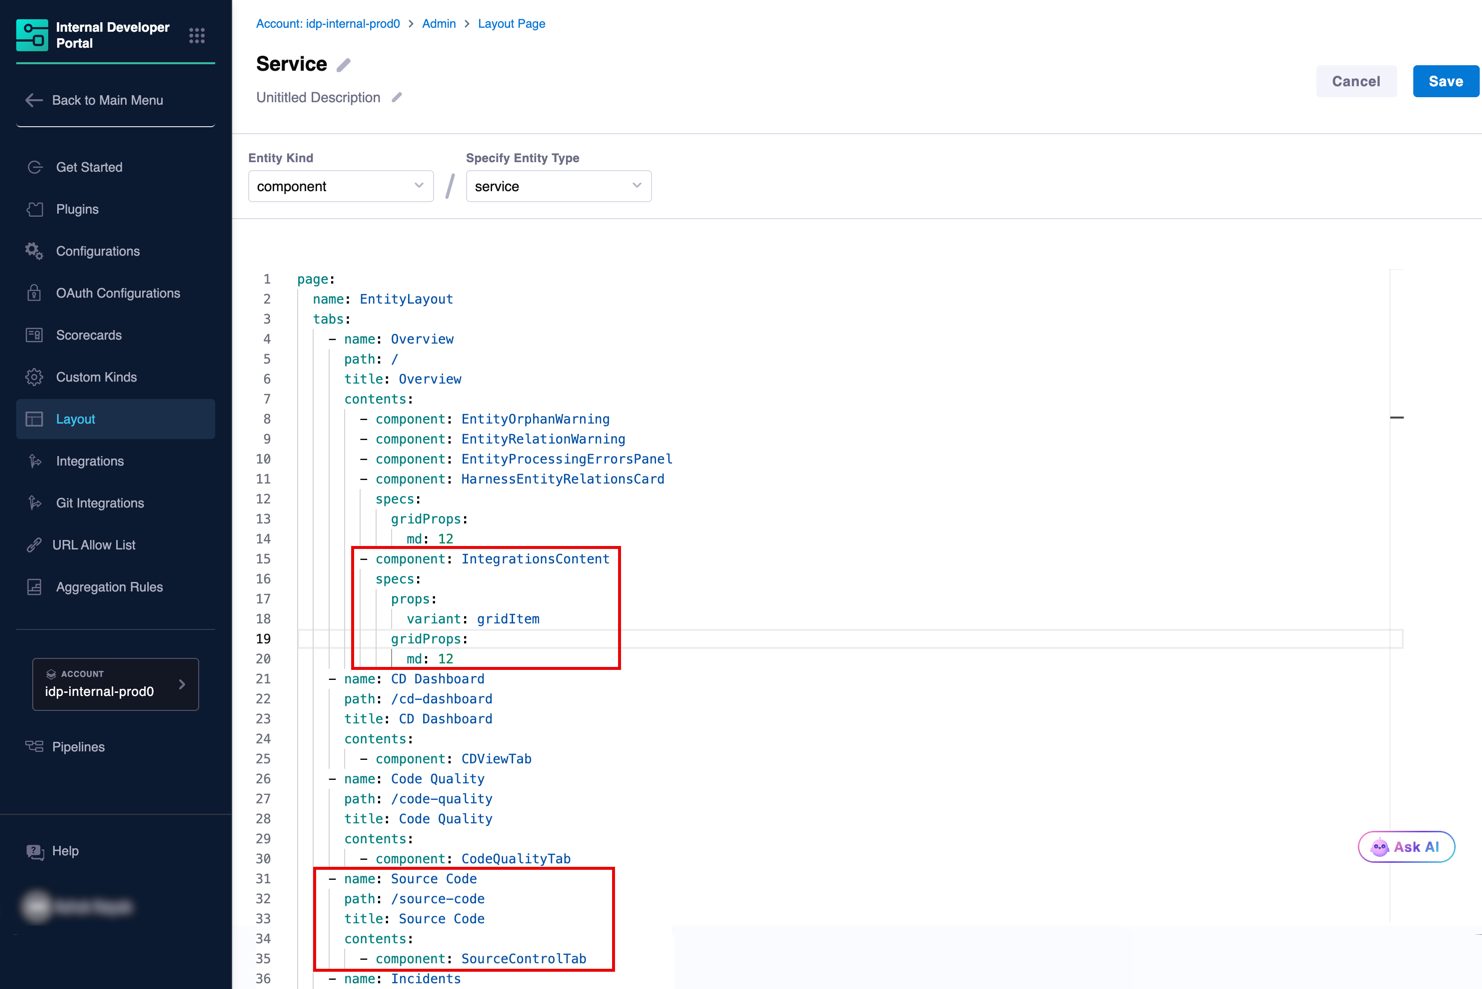Screen dimensions: 1482x989
Task: Click the Help chat icon
Action: 35,851
